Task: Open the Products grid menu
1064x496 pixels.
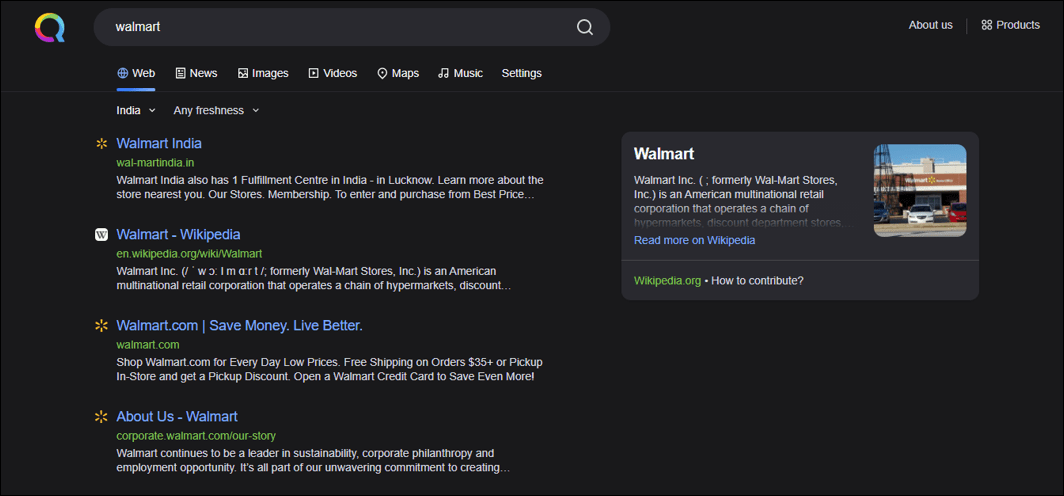Action: 1010,25
